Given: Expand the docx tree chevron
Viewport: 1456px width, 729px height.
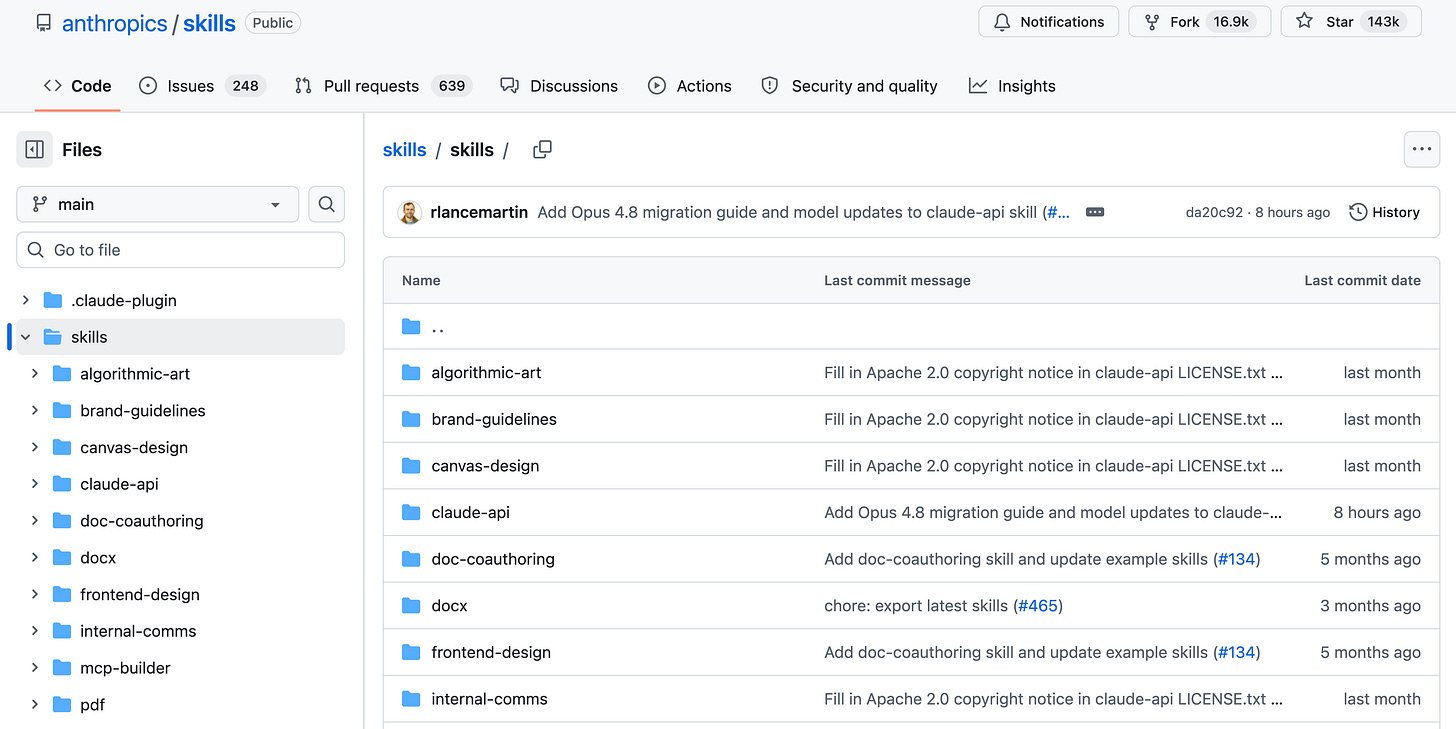Looking at the screenshot, I should pyautogui.click(x=35, y=557).
